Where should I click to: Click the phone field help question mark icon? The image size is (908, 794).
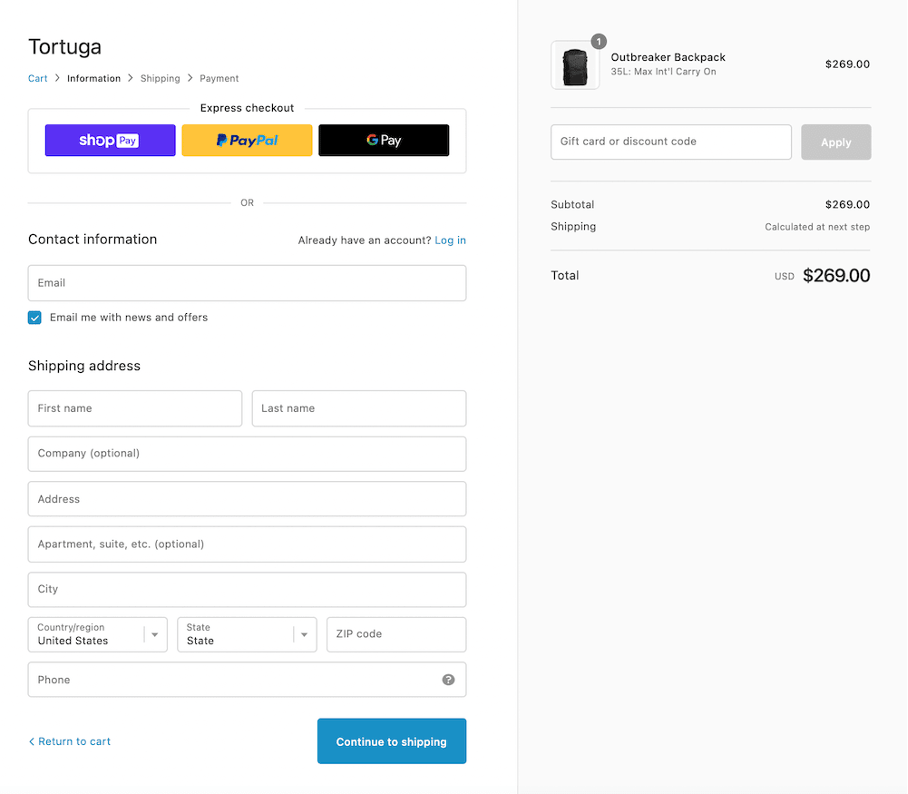coord(448,679)
